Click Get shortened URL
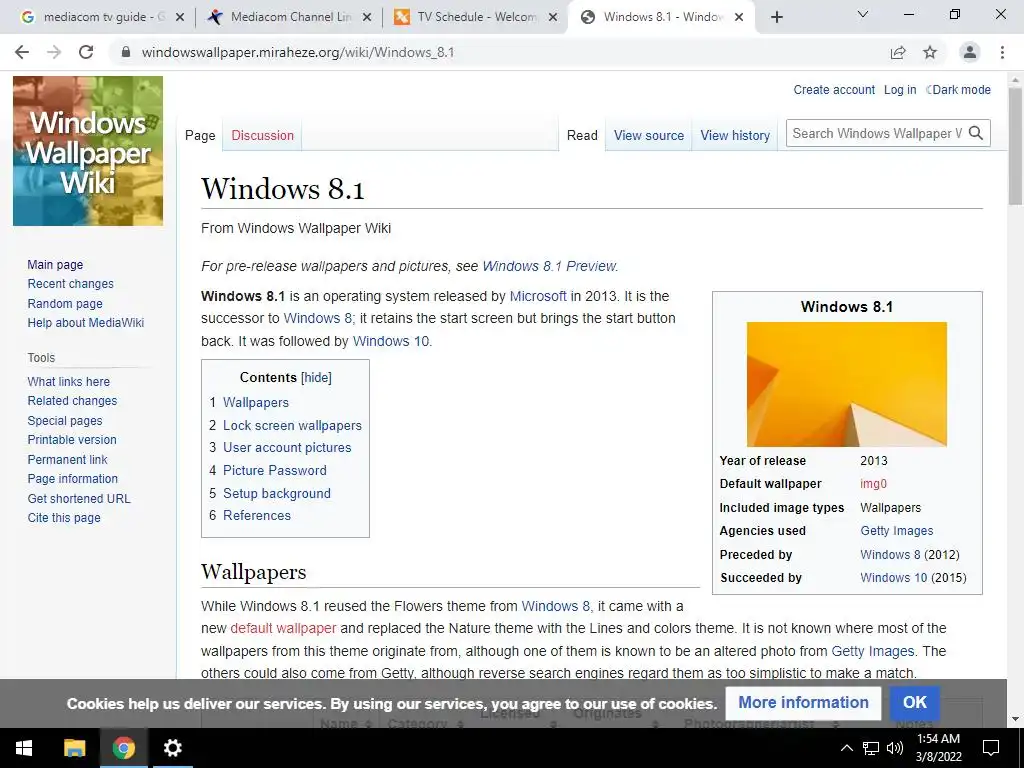The image size is (1024, 768). 79,498
